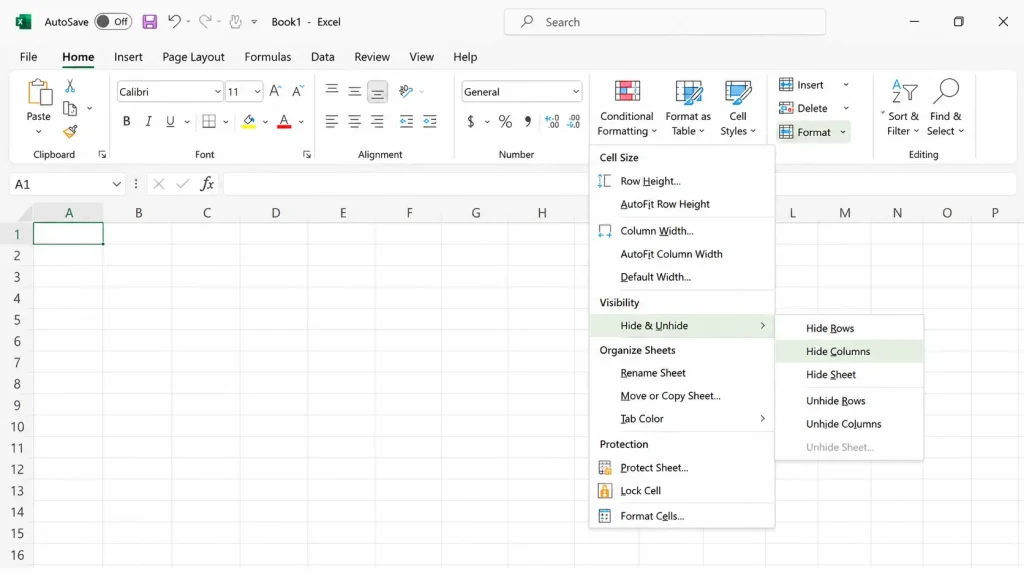The image size is (1024, 576).
Task: Select Hide Sheet from submenu
Action: pyautogui.click(x=849, y=375)
